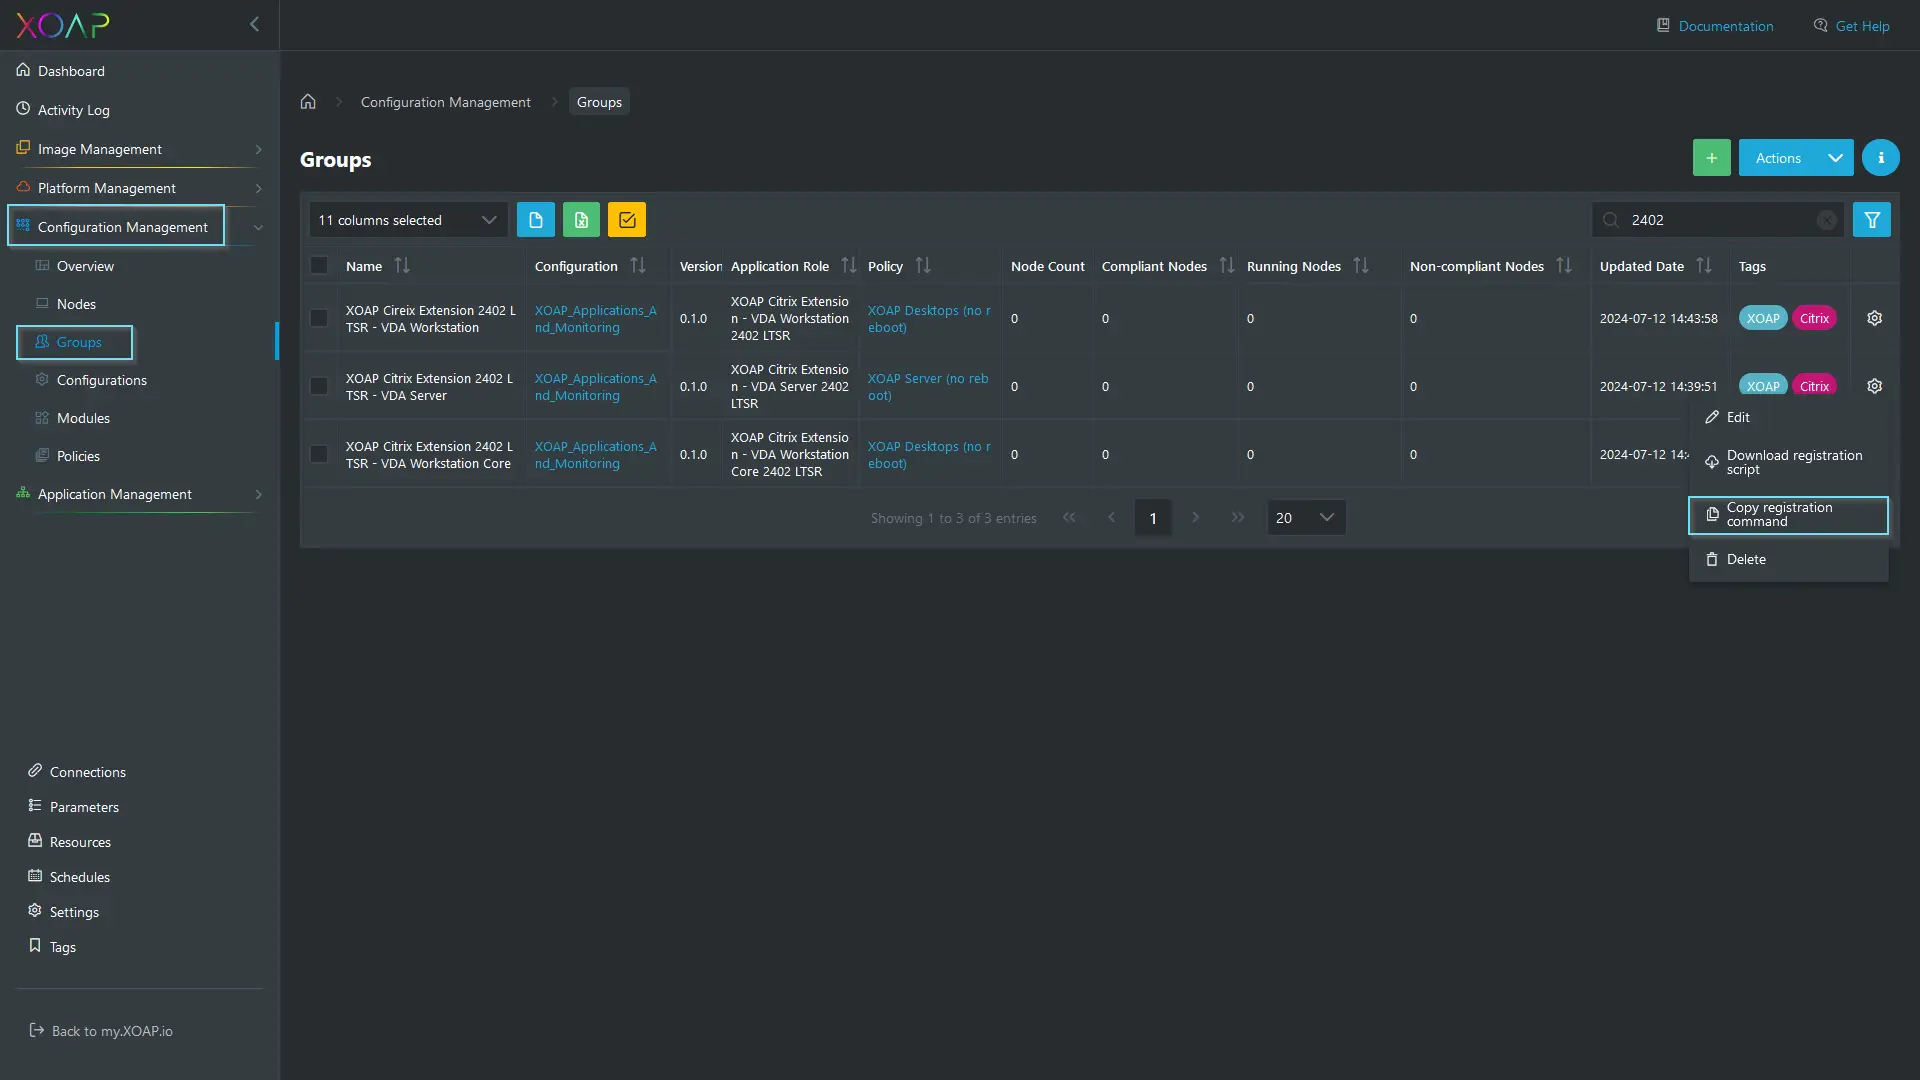The width and height of the screenshot is (1920, 1080).
Task: Toggle the select-all checkbox in header
Action: [319, 266]
